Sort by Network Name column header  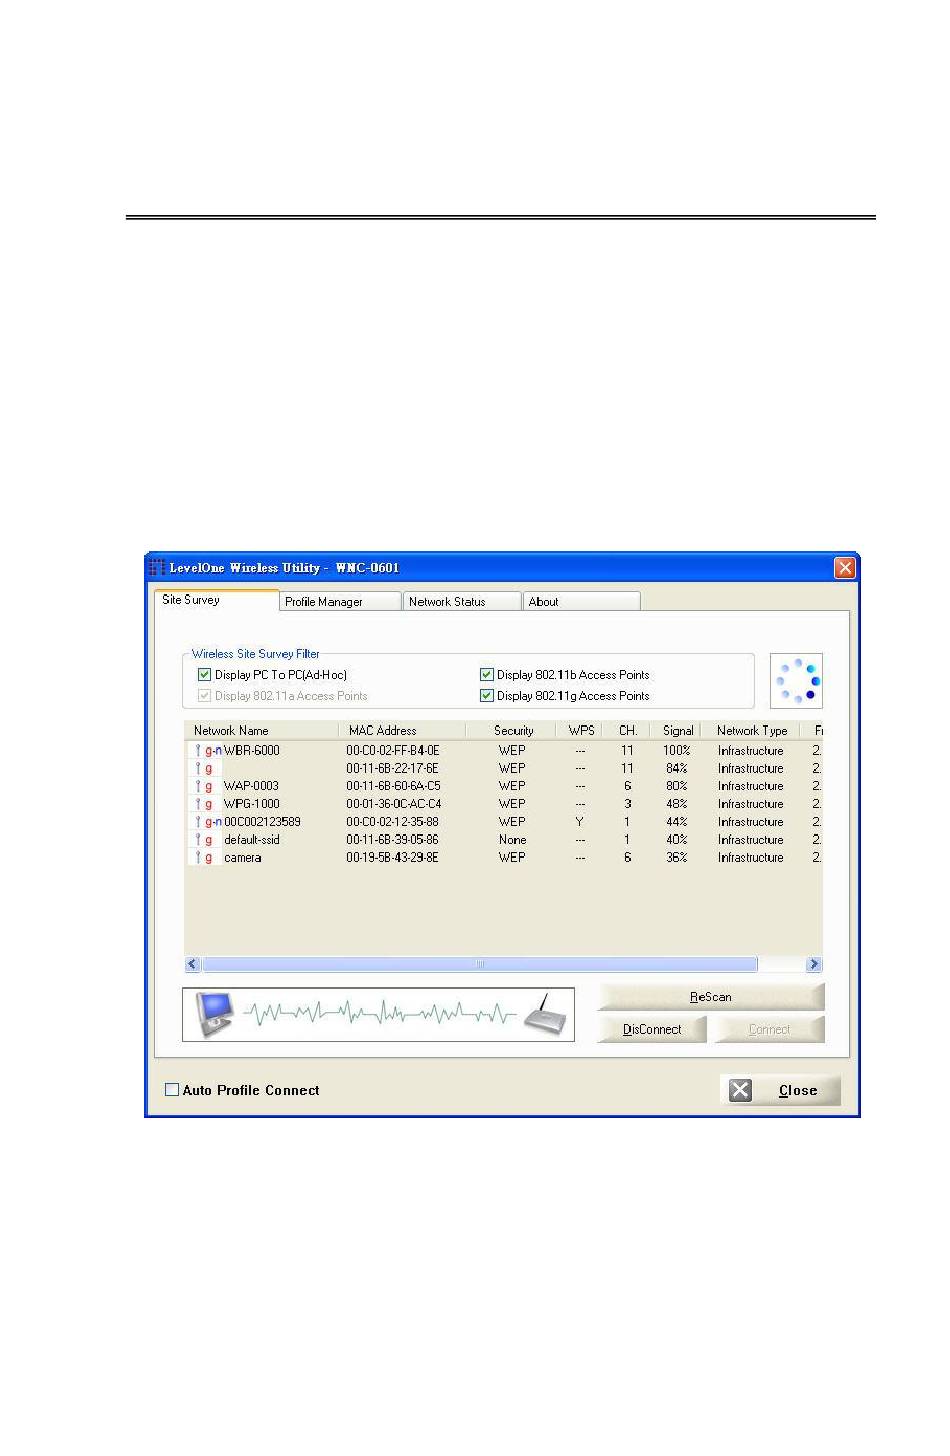(261, 731)
